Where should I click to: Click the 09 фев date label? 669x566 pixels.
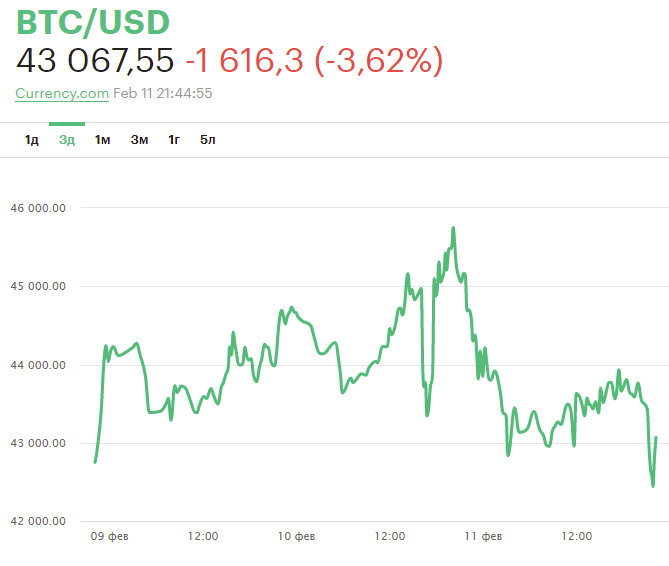click(109, 537)
